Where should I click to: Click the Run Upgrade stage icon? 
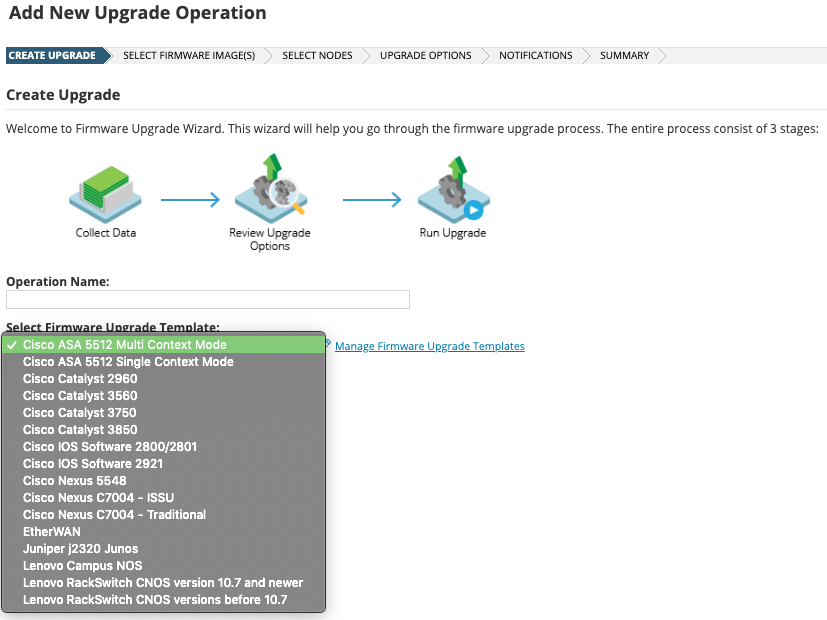click(454, 189)
